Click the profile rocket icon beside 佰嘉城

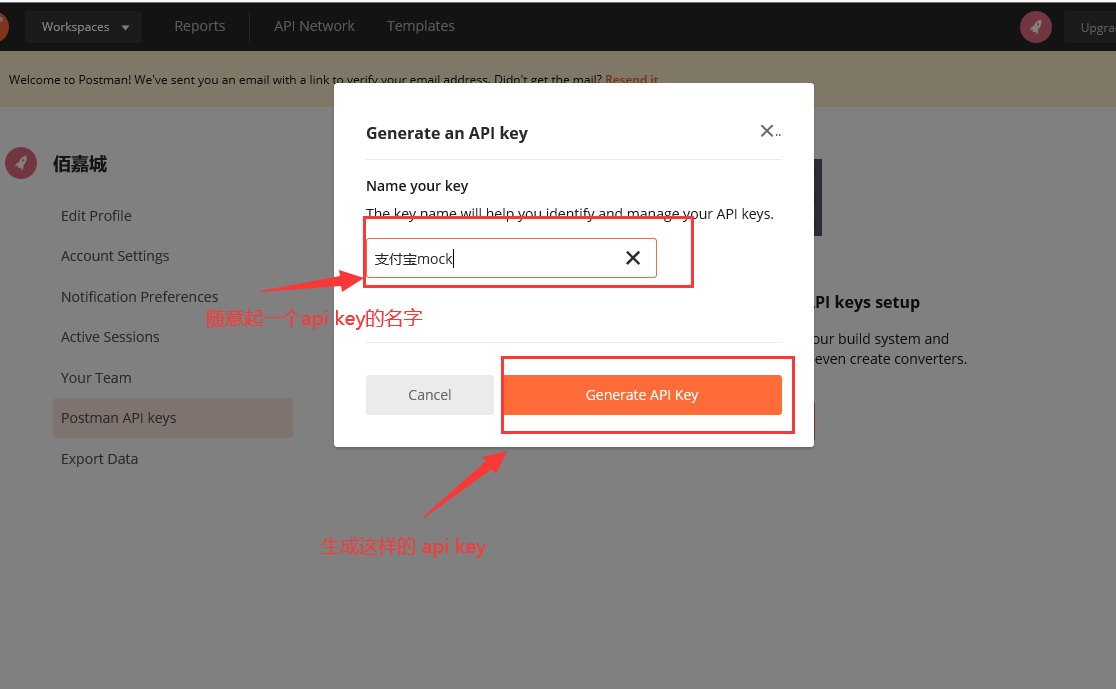[x=21, y=163]
